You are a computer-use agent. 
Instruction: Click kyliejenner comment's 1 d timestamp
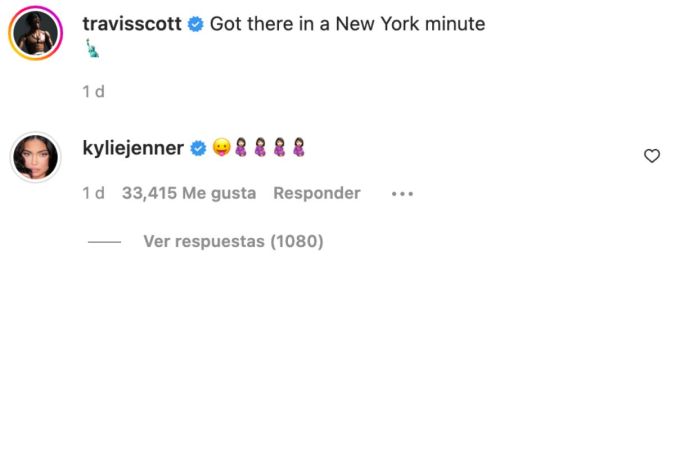tap(93, 193)
